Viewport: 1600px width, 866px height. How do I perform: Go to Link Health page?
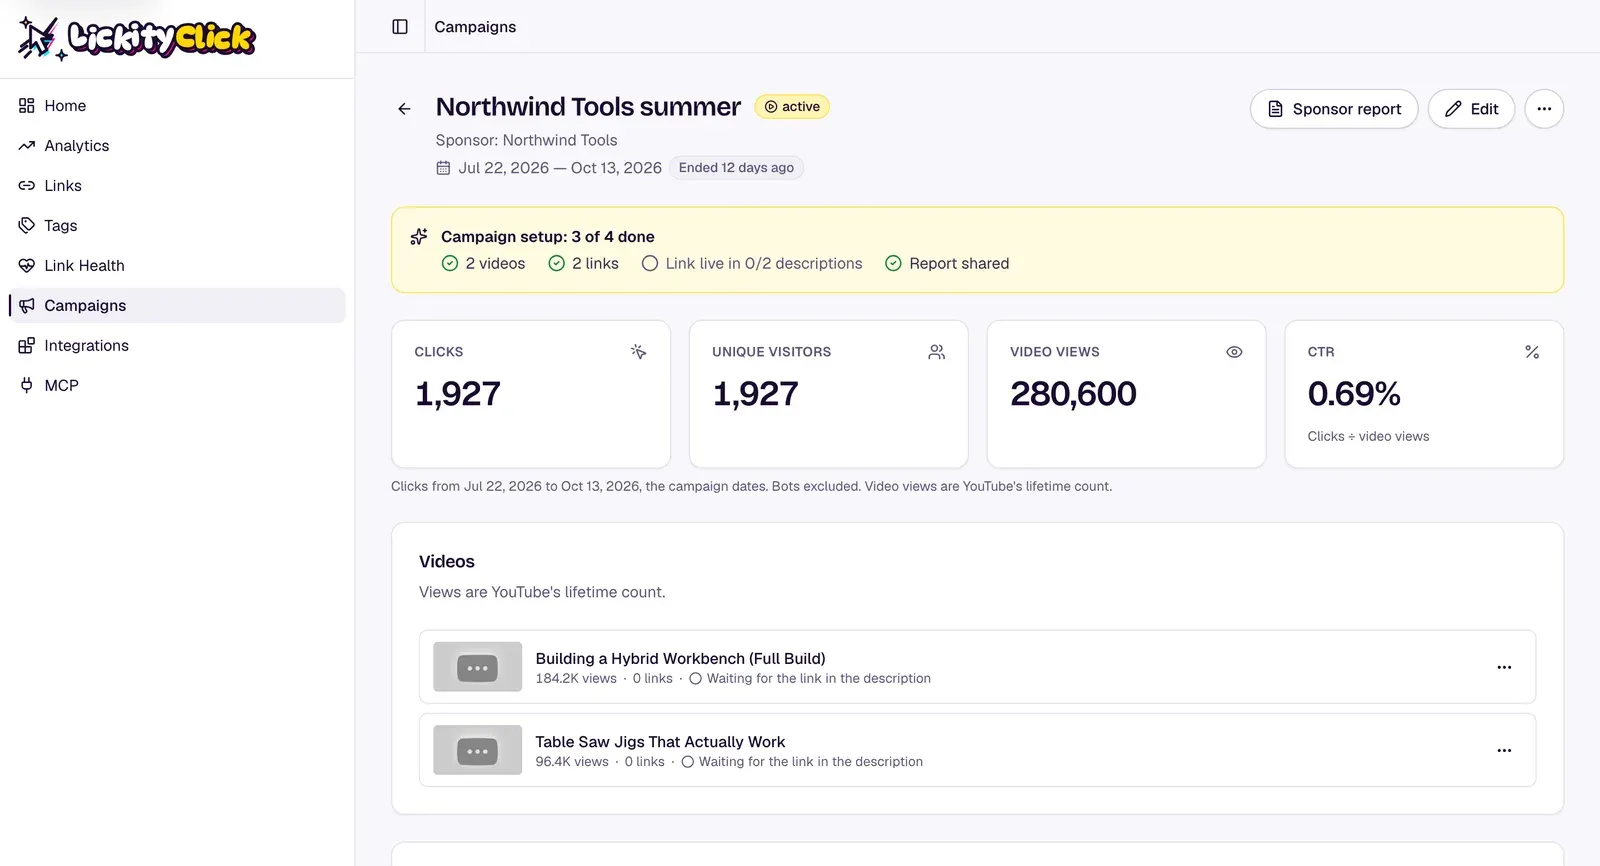point(177,266)
